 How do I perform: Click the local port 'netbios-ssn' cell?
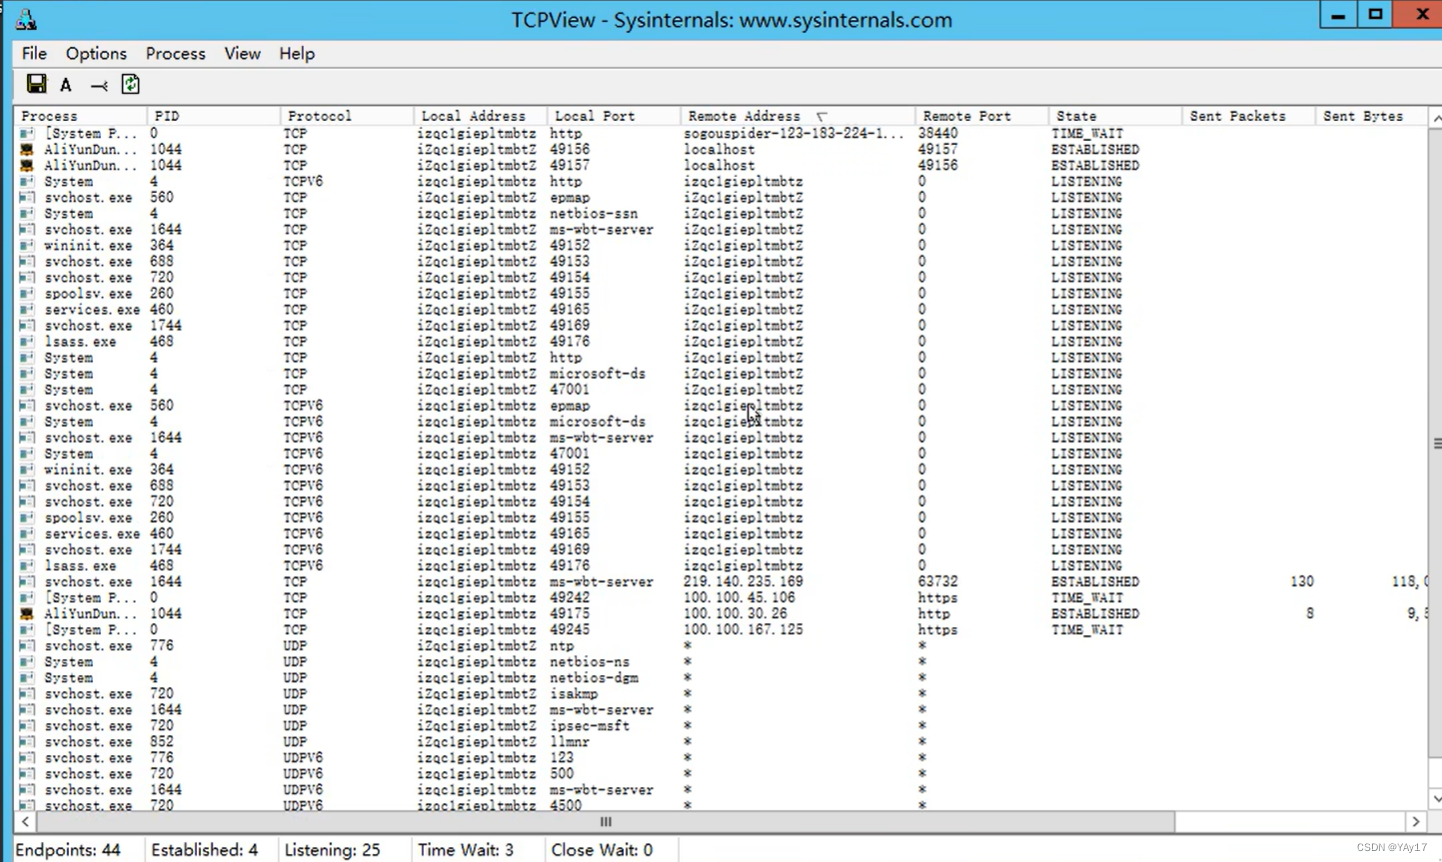(594, 214)
